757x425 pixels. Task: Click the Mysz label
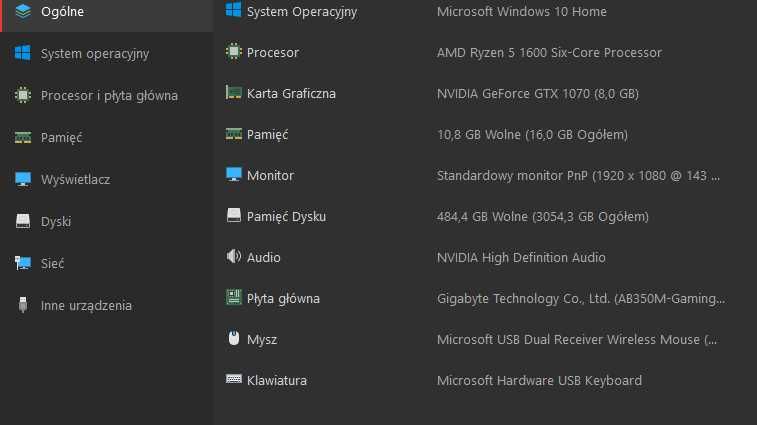(262, 340)
